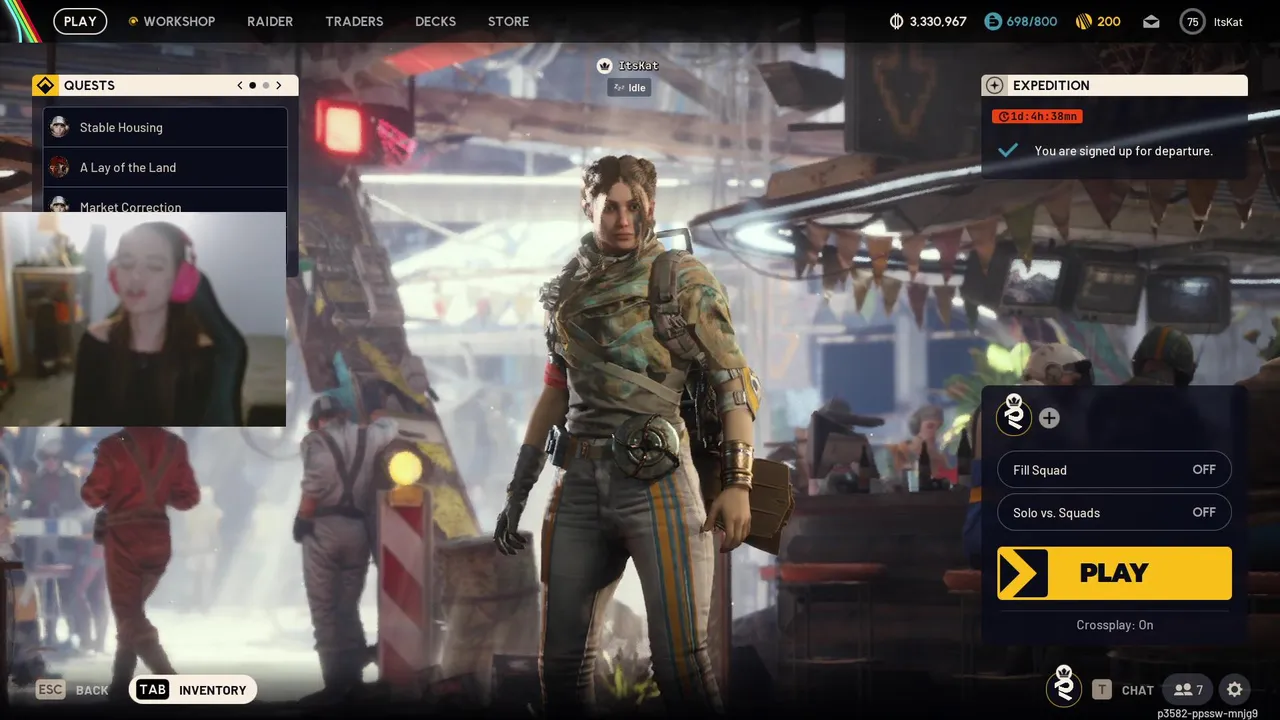Click the expedition countdown timer 1d:4h:38mn
1280x720 pixels.
click(x=1037, y=117)
